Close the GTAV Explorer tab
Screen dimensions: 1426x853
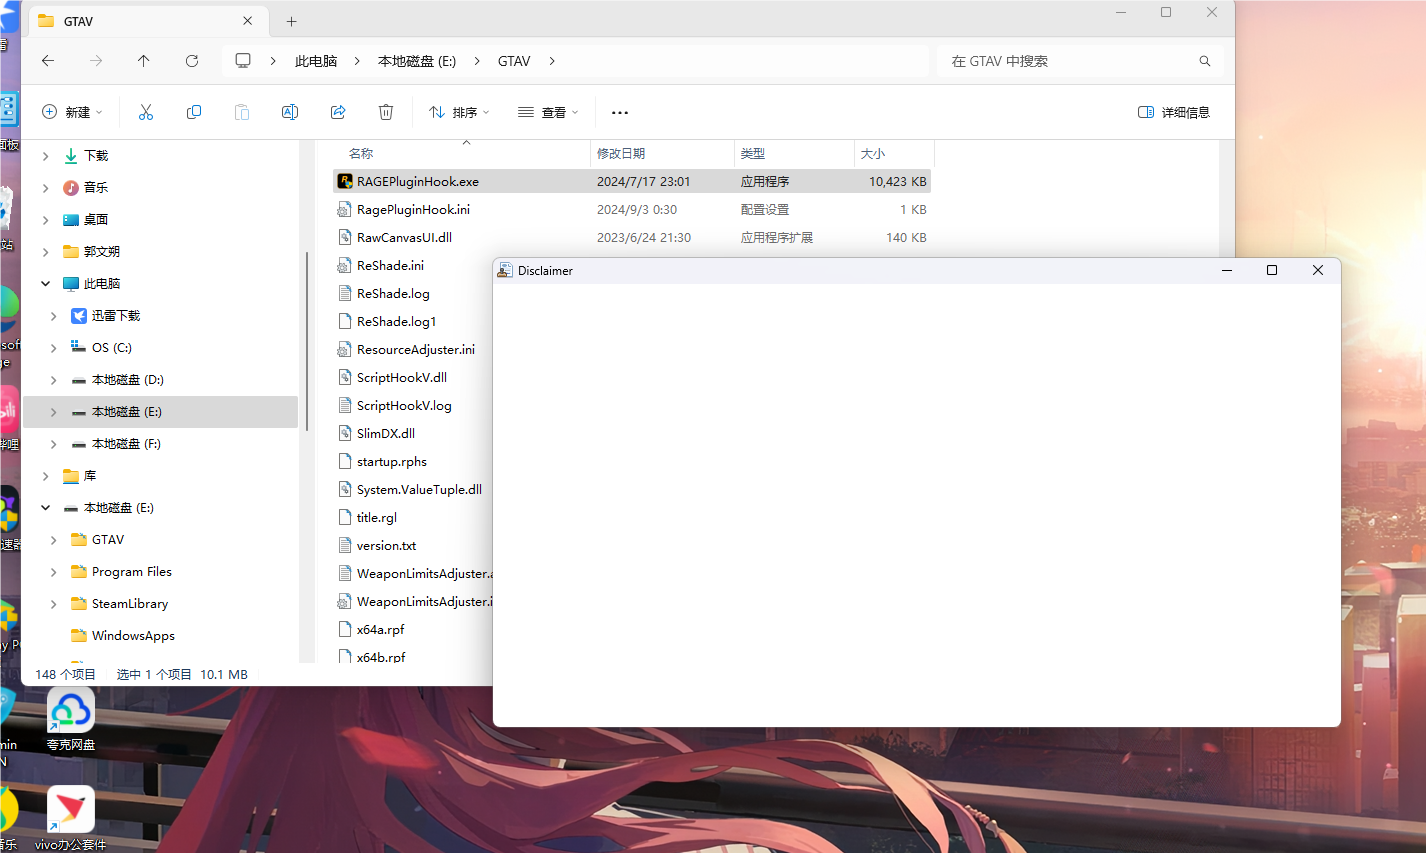[248, 21]
